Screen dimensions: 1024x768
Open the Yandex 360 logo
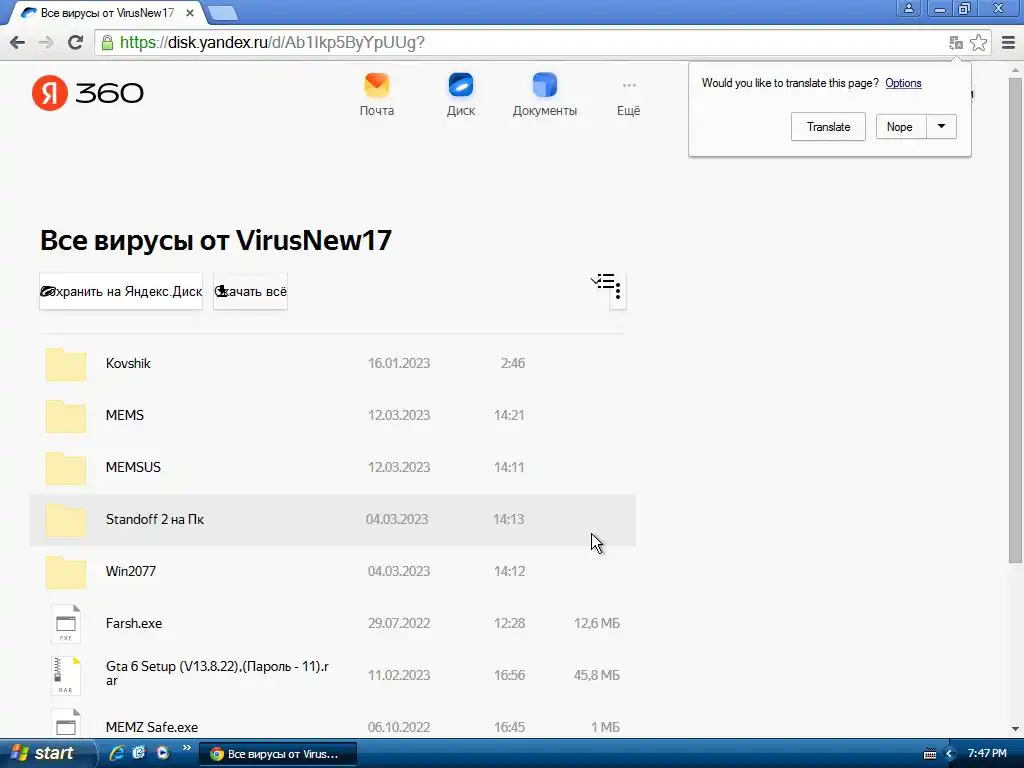[x=88, y=93]
